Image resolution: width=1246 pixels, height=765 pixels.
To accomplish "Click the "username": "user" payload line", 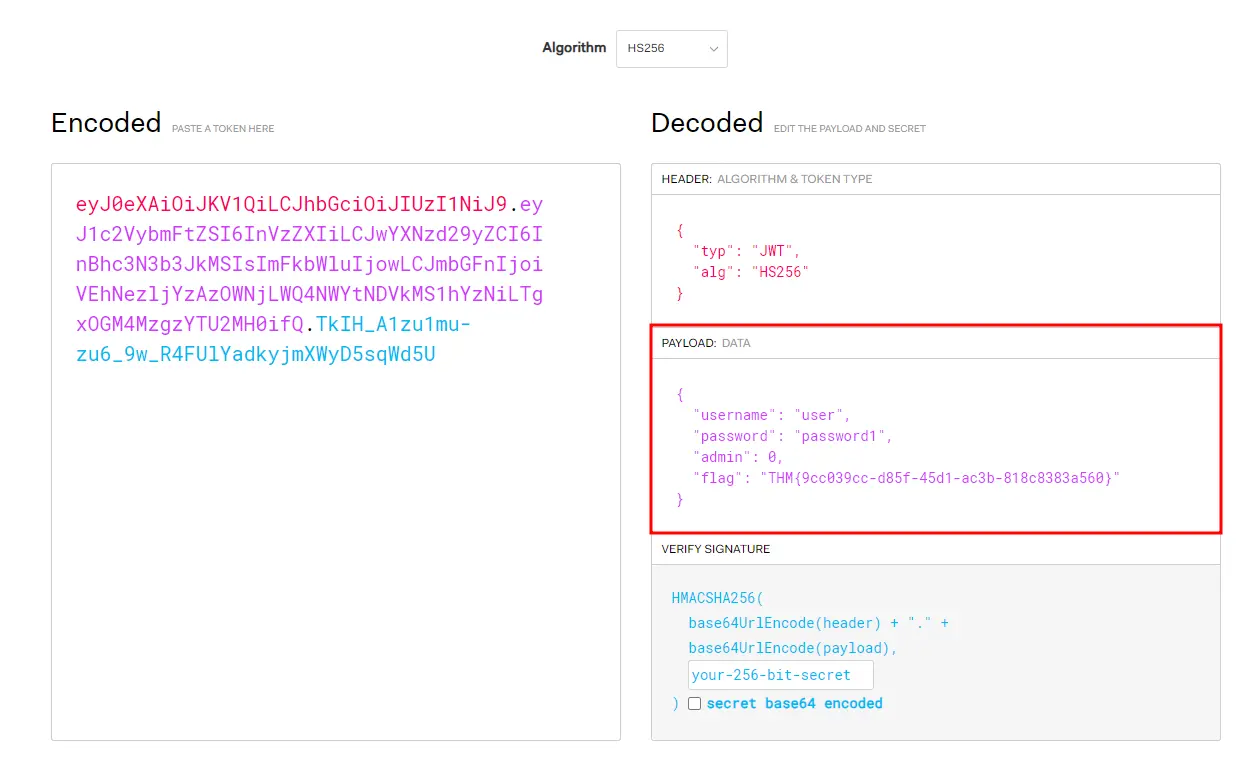I will click(x=771, y=415).
